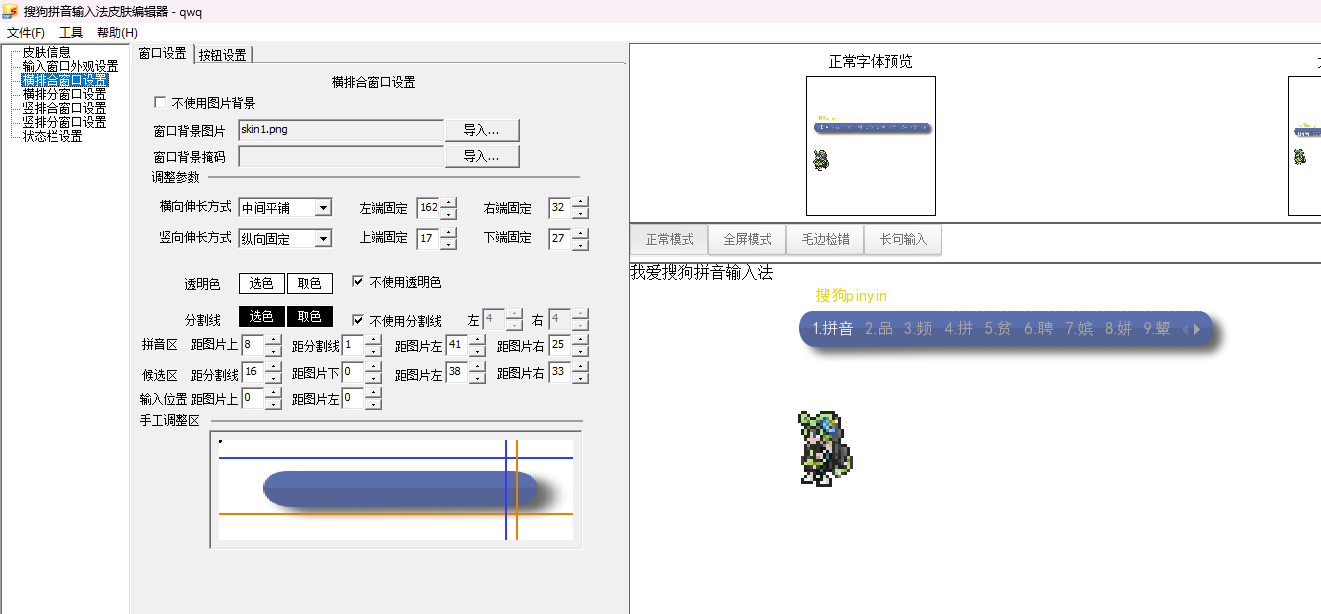This screenshot has height=614, width=1321.
Task: Click the 全屏模式 button
Action: pos(747,240)
